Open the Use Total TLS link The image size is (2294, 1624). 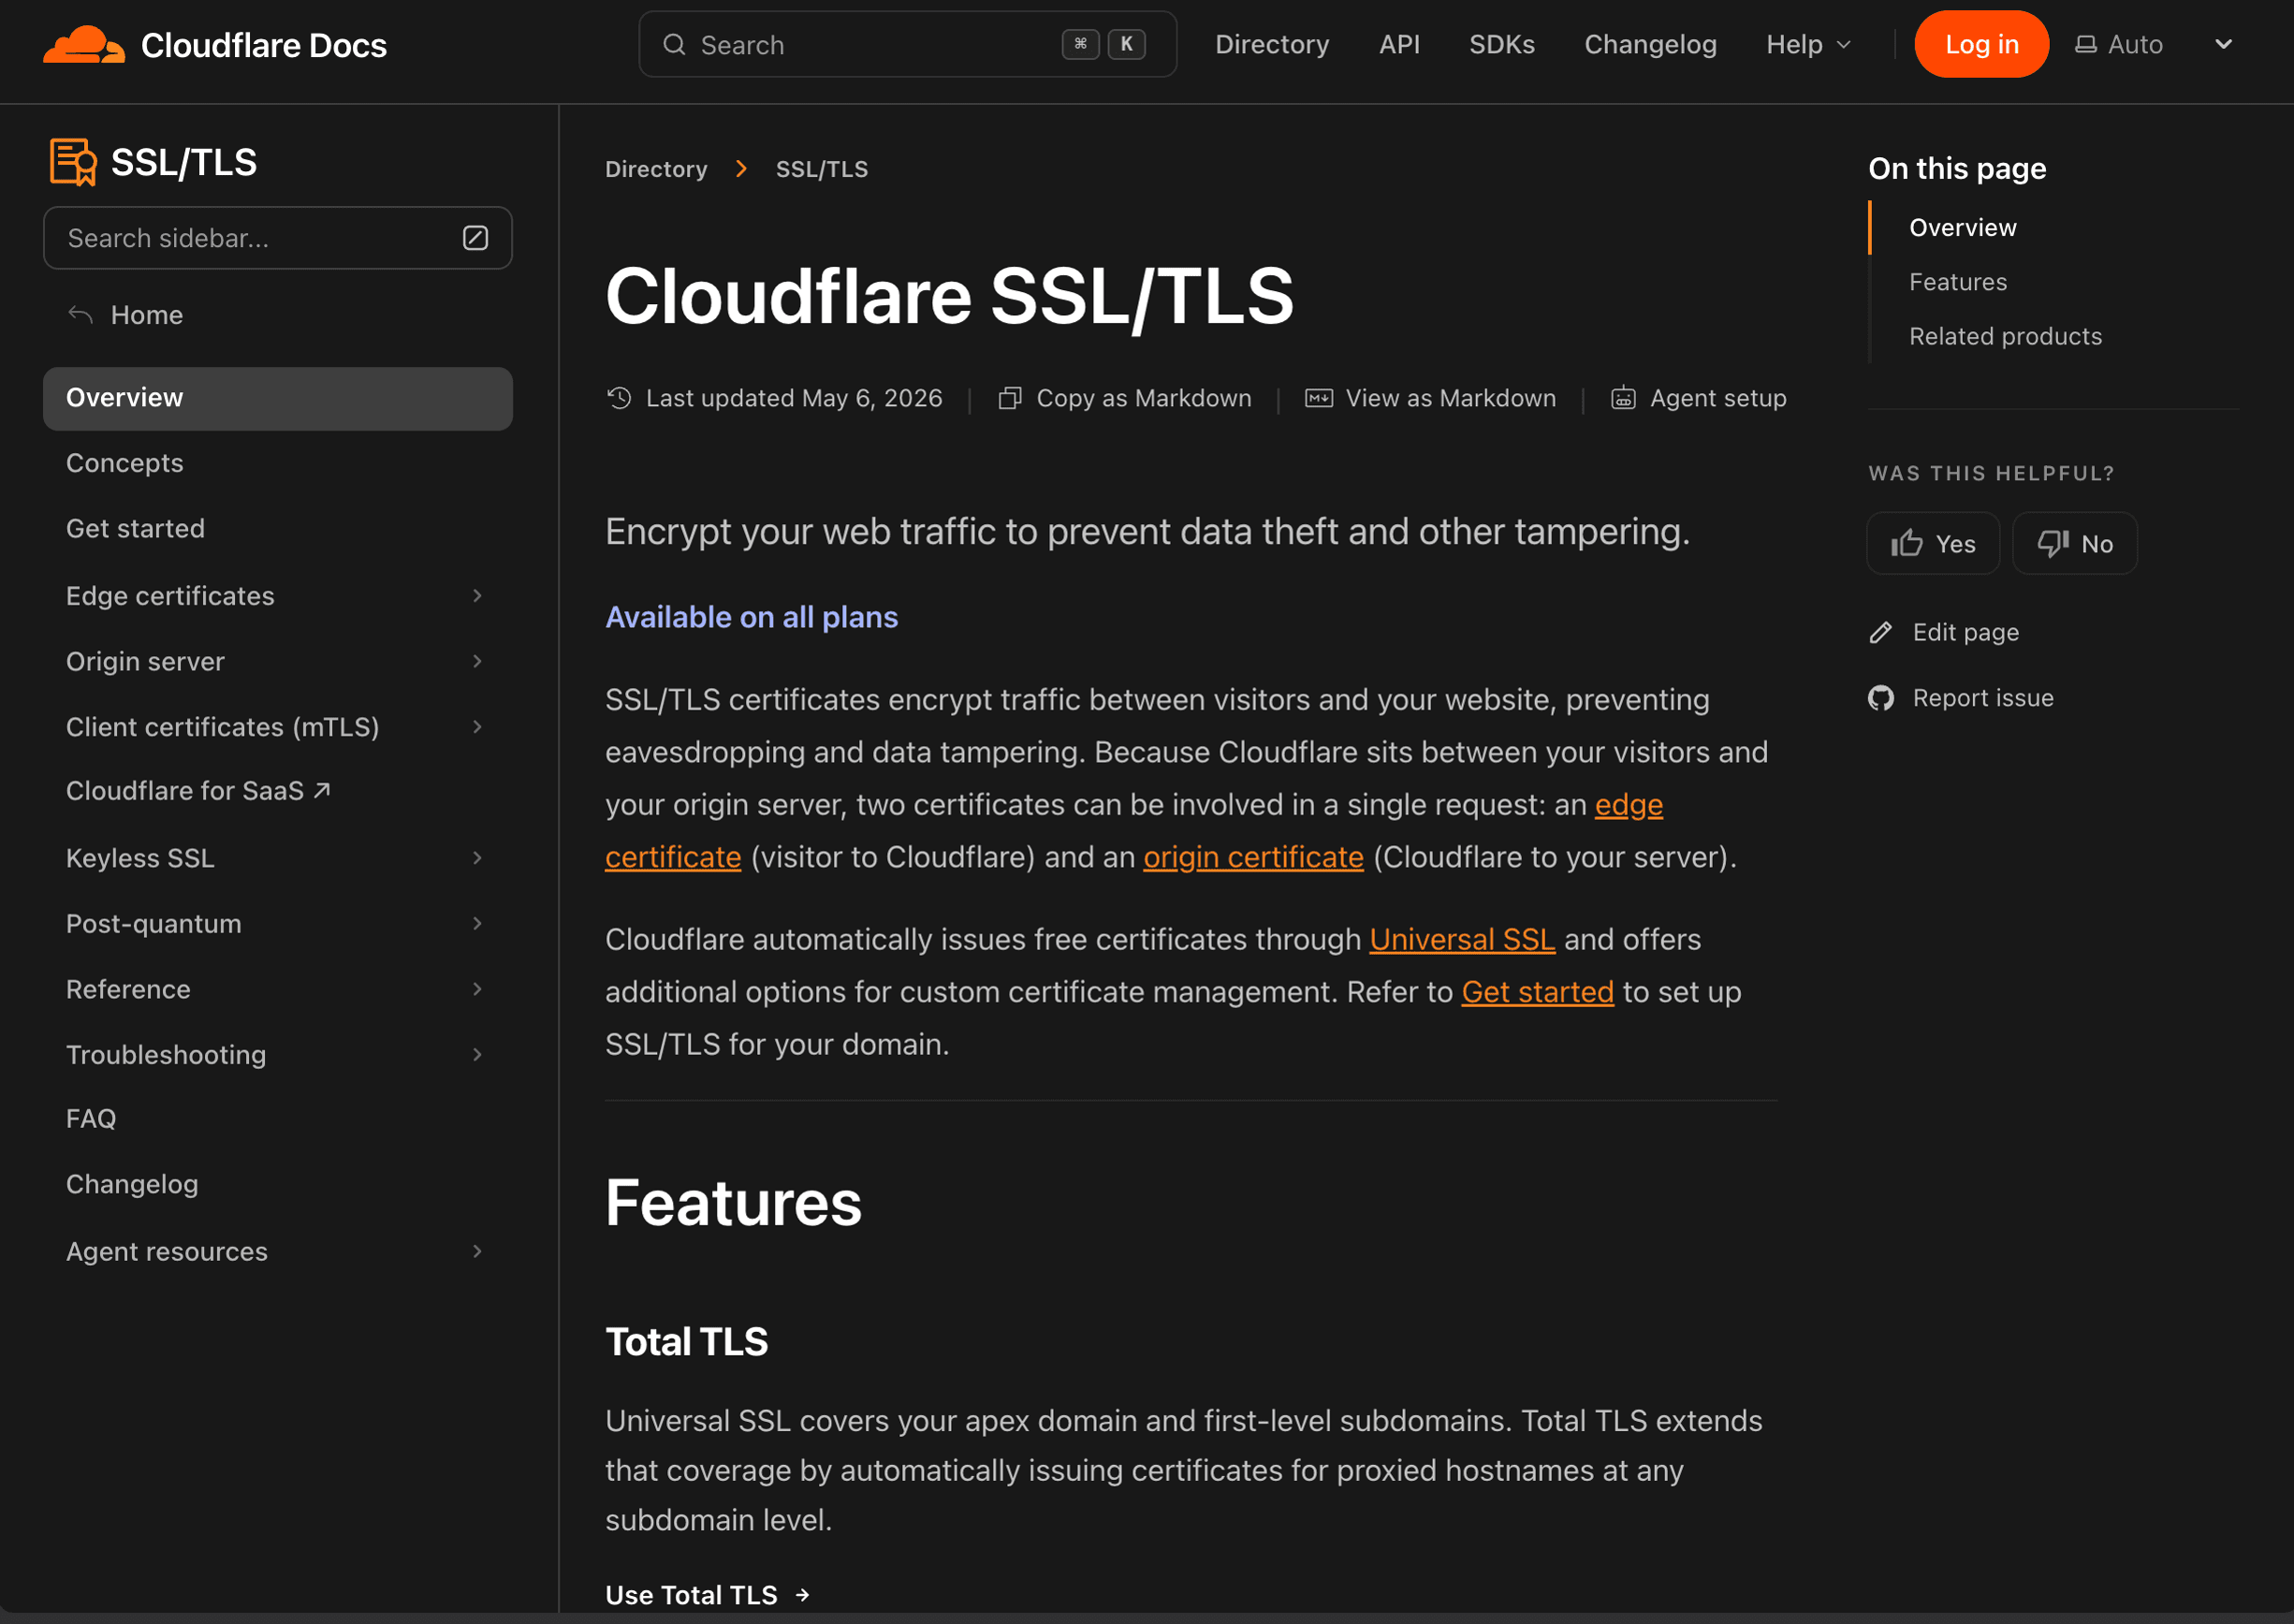(707, 1595)
